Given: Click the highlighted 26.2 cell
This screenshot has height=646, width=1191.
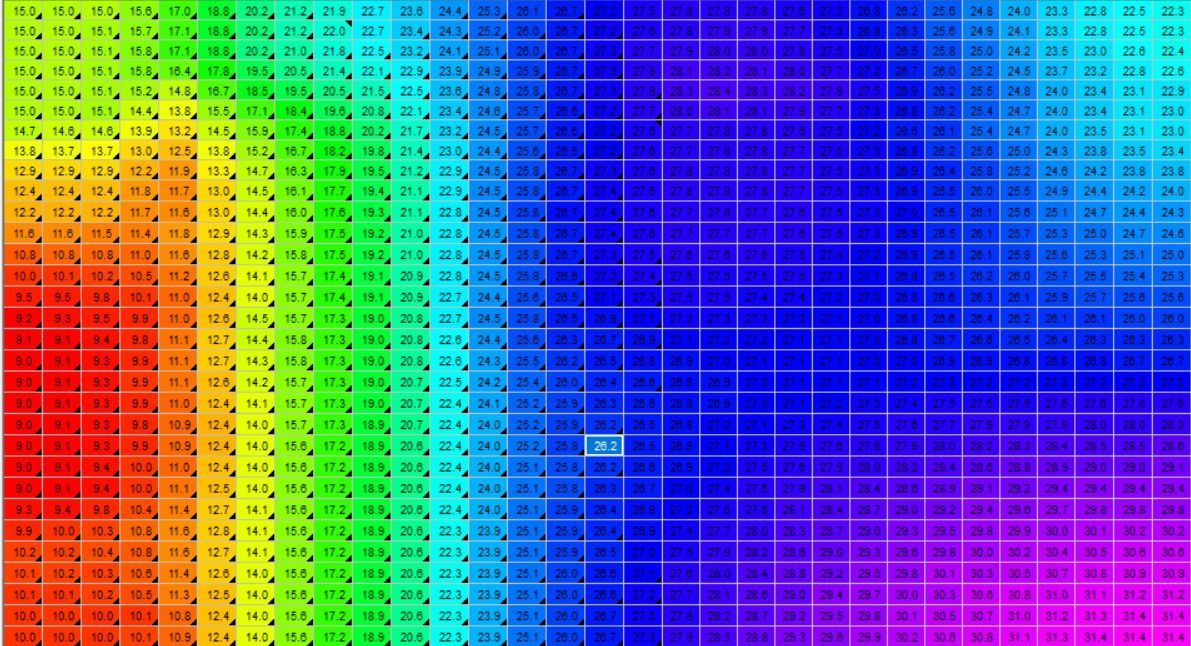Looking at the screenshot, I should (x=604, y=446).
